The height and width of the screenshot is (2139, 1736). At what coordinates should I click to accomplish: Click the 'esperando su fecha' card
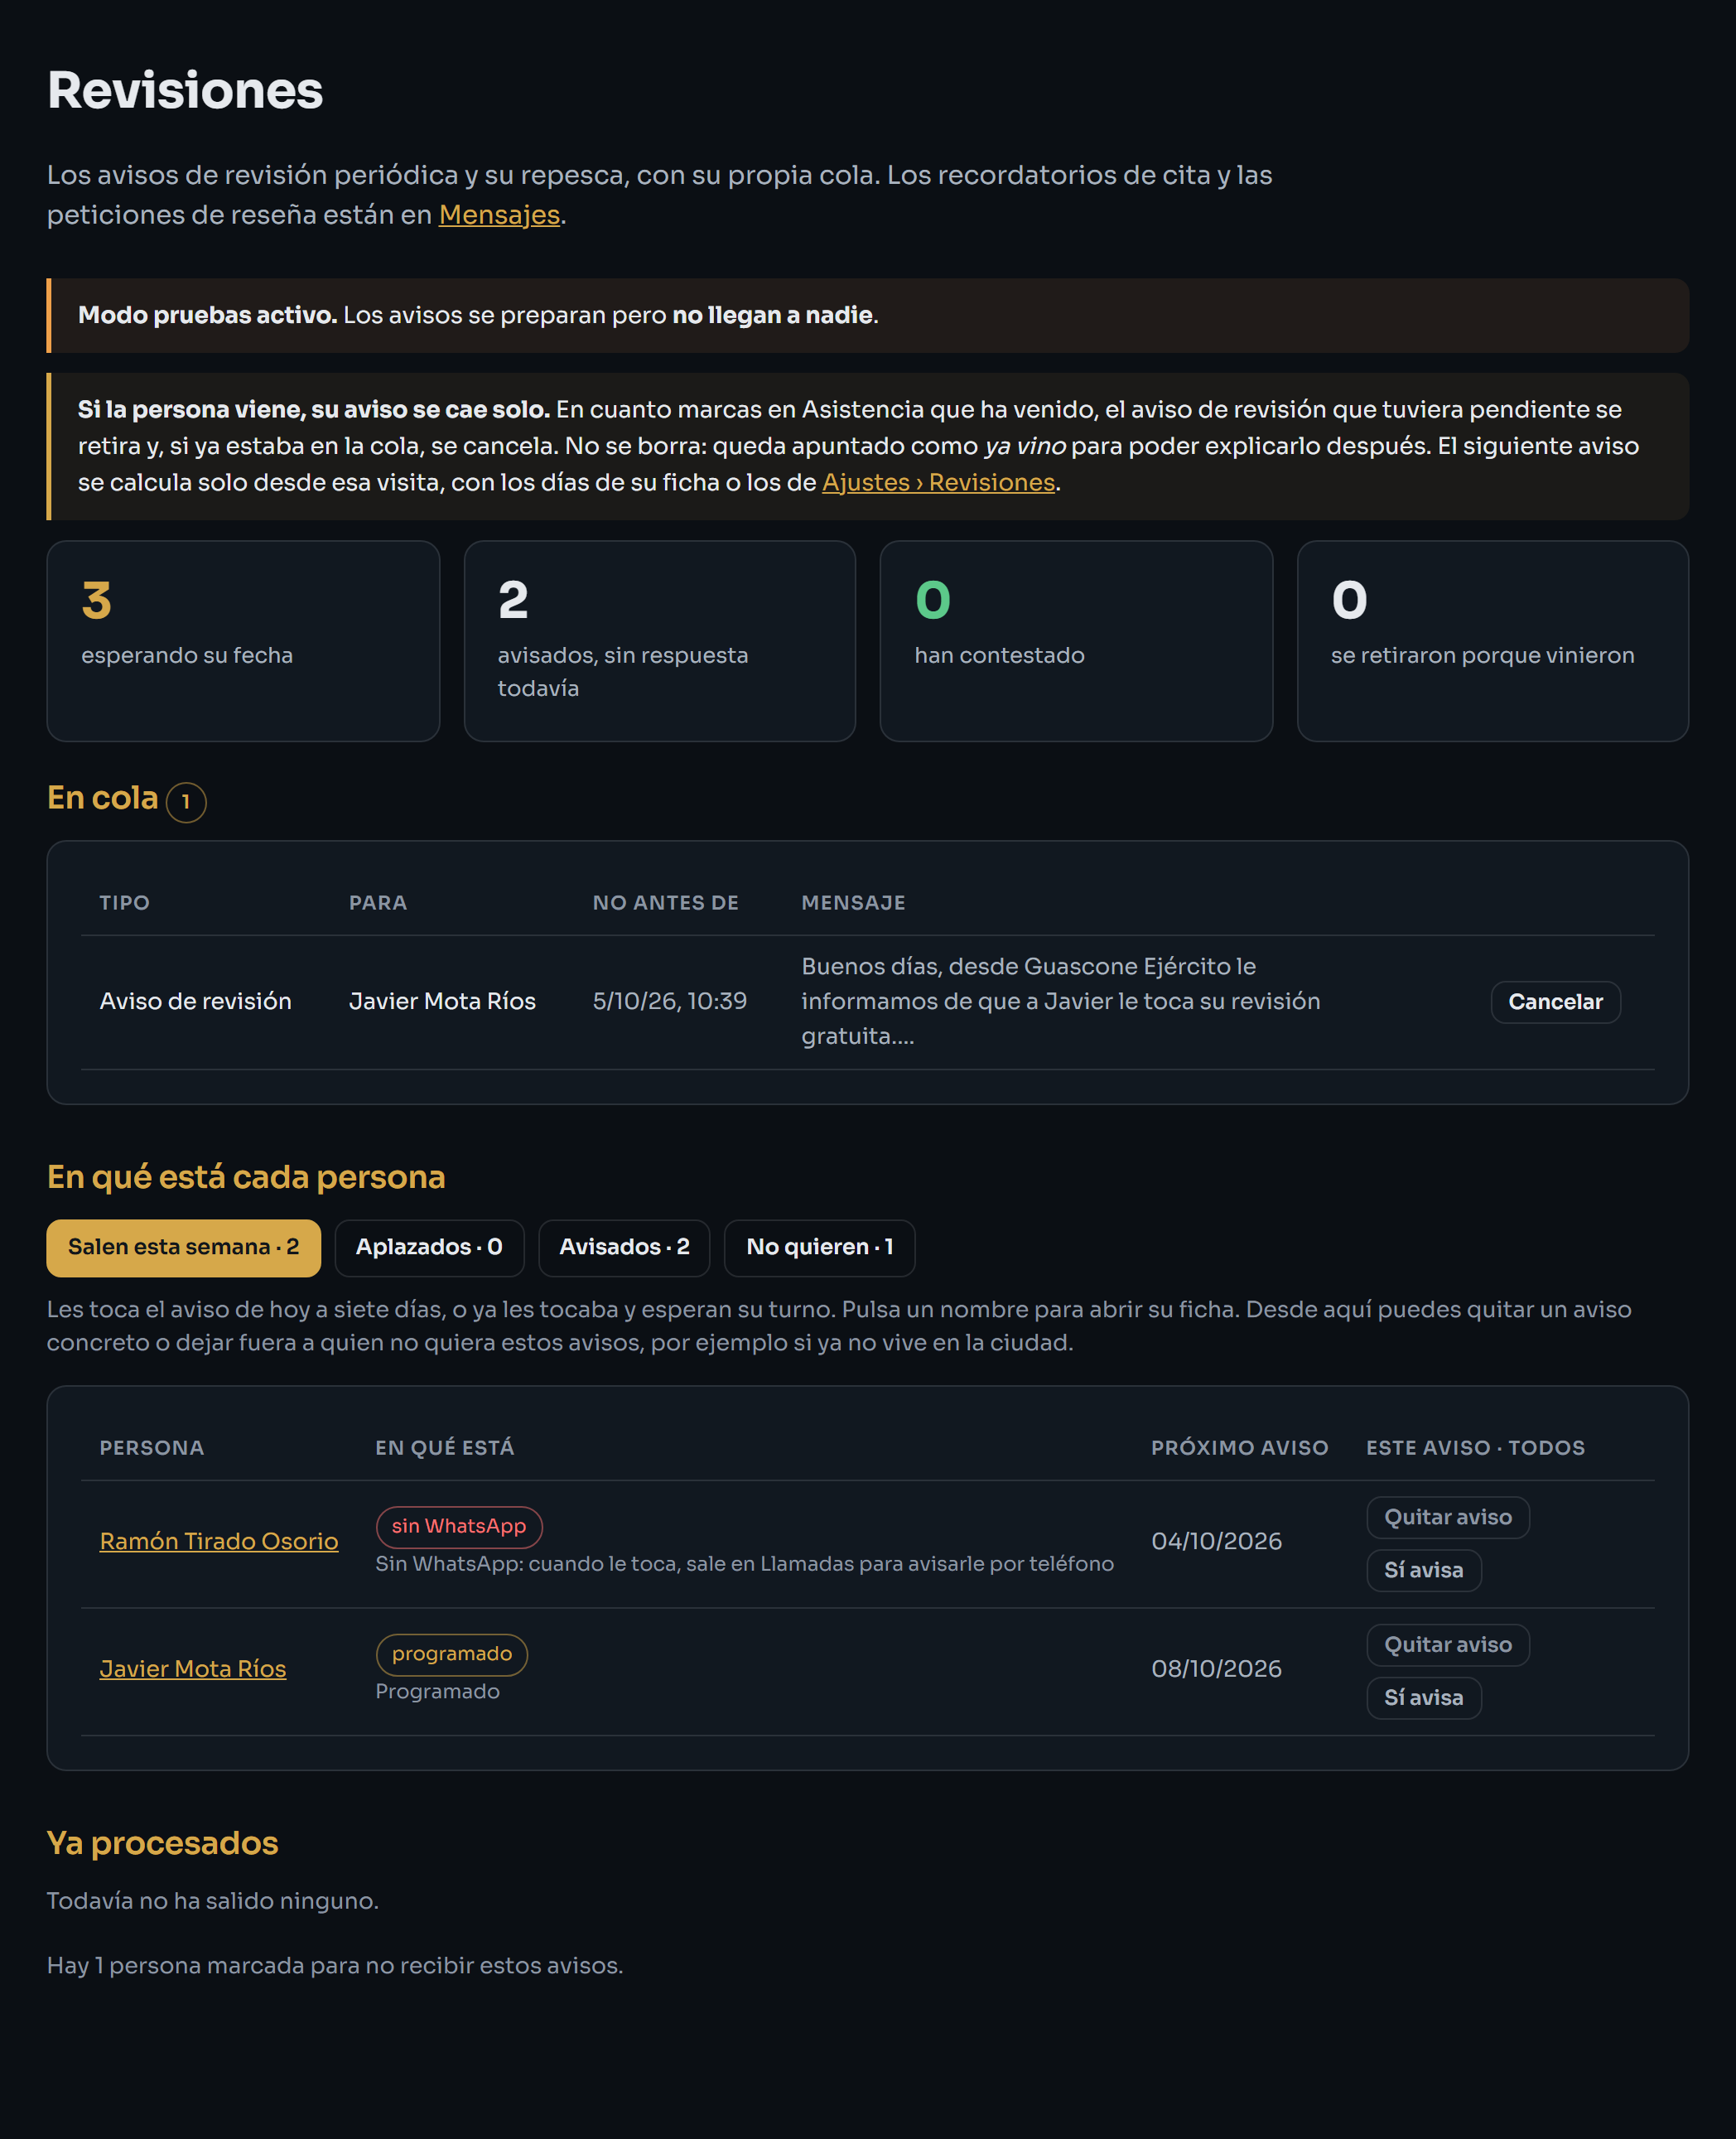[243, 641]
